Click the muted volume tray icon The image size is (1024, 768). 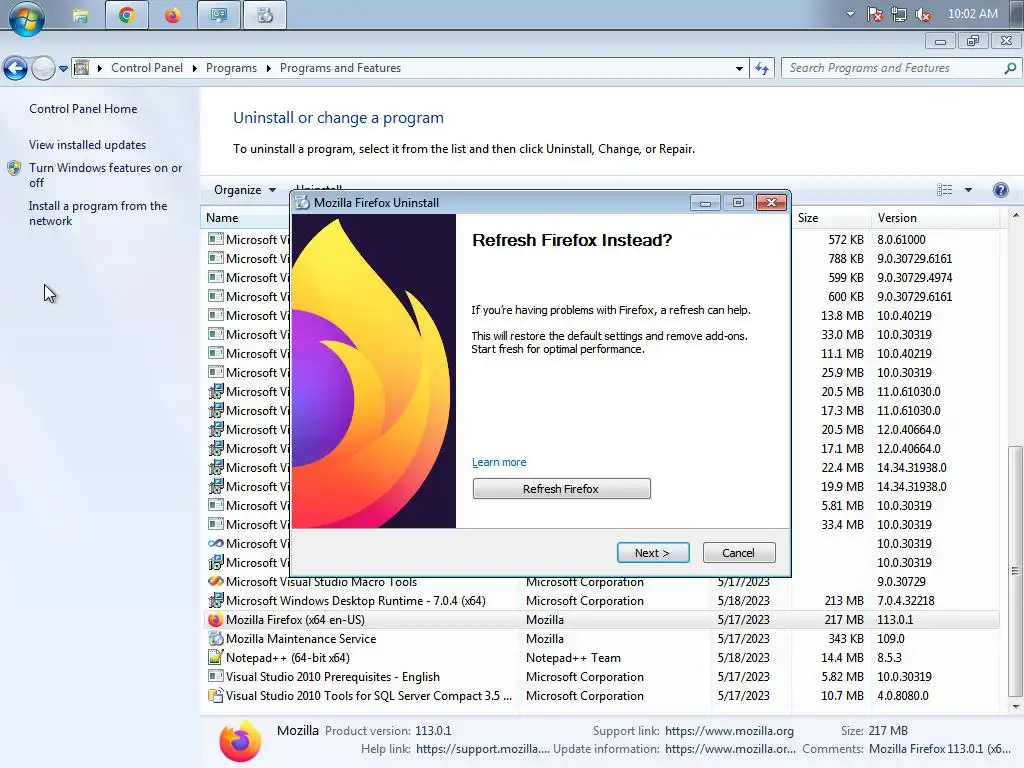pyautogui.click(x=923, y=14)
